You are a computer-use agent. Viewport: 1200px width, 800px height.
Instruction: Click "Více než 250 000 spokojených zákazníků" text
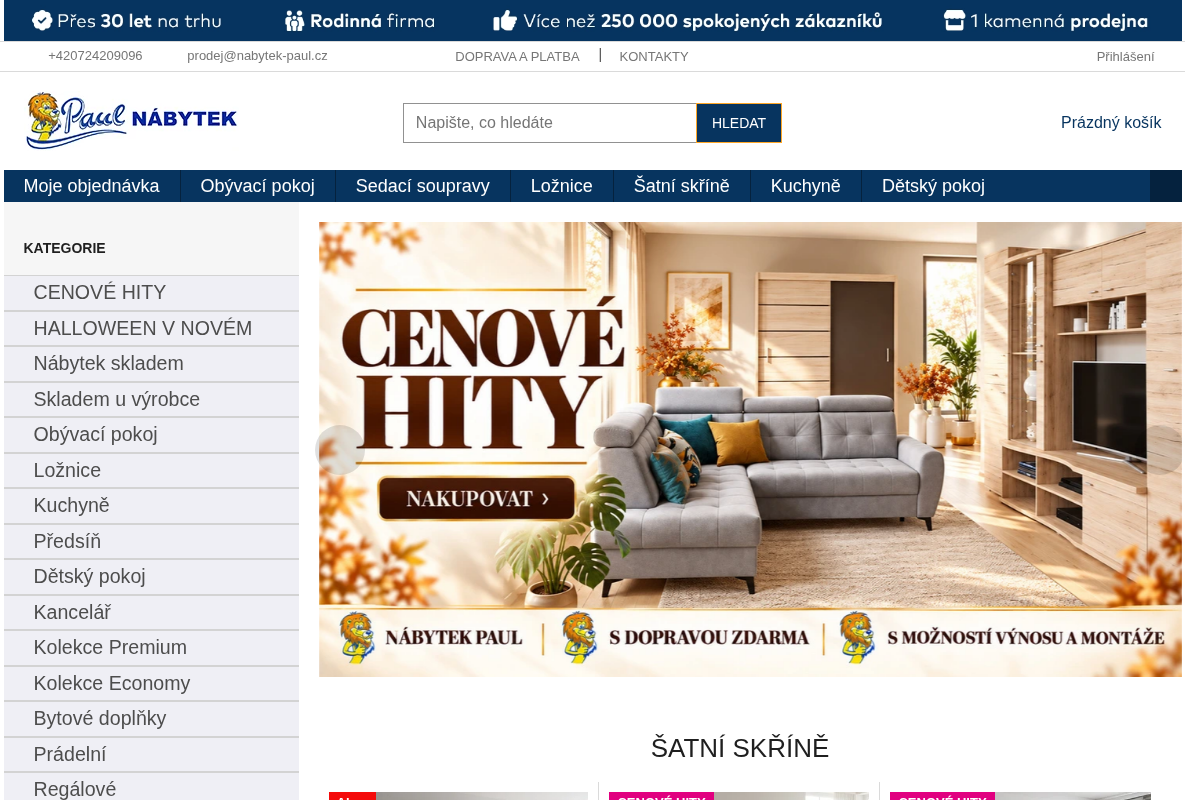[703, 21]
